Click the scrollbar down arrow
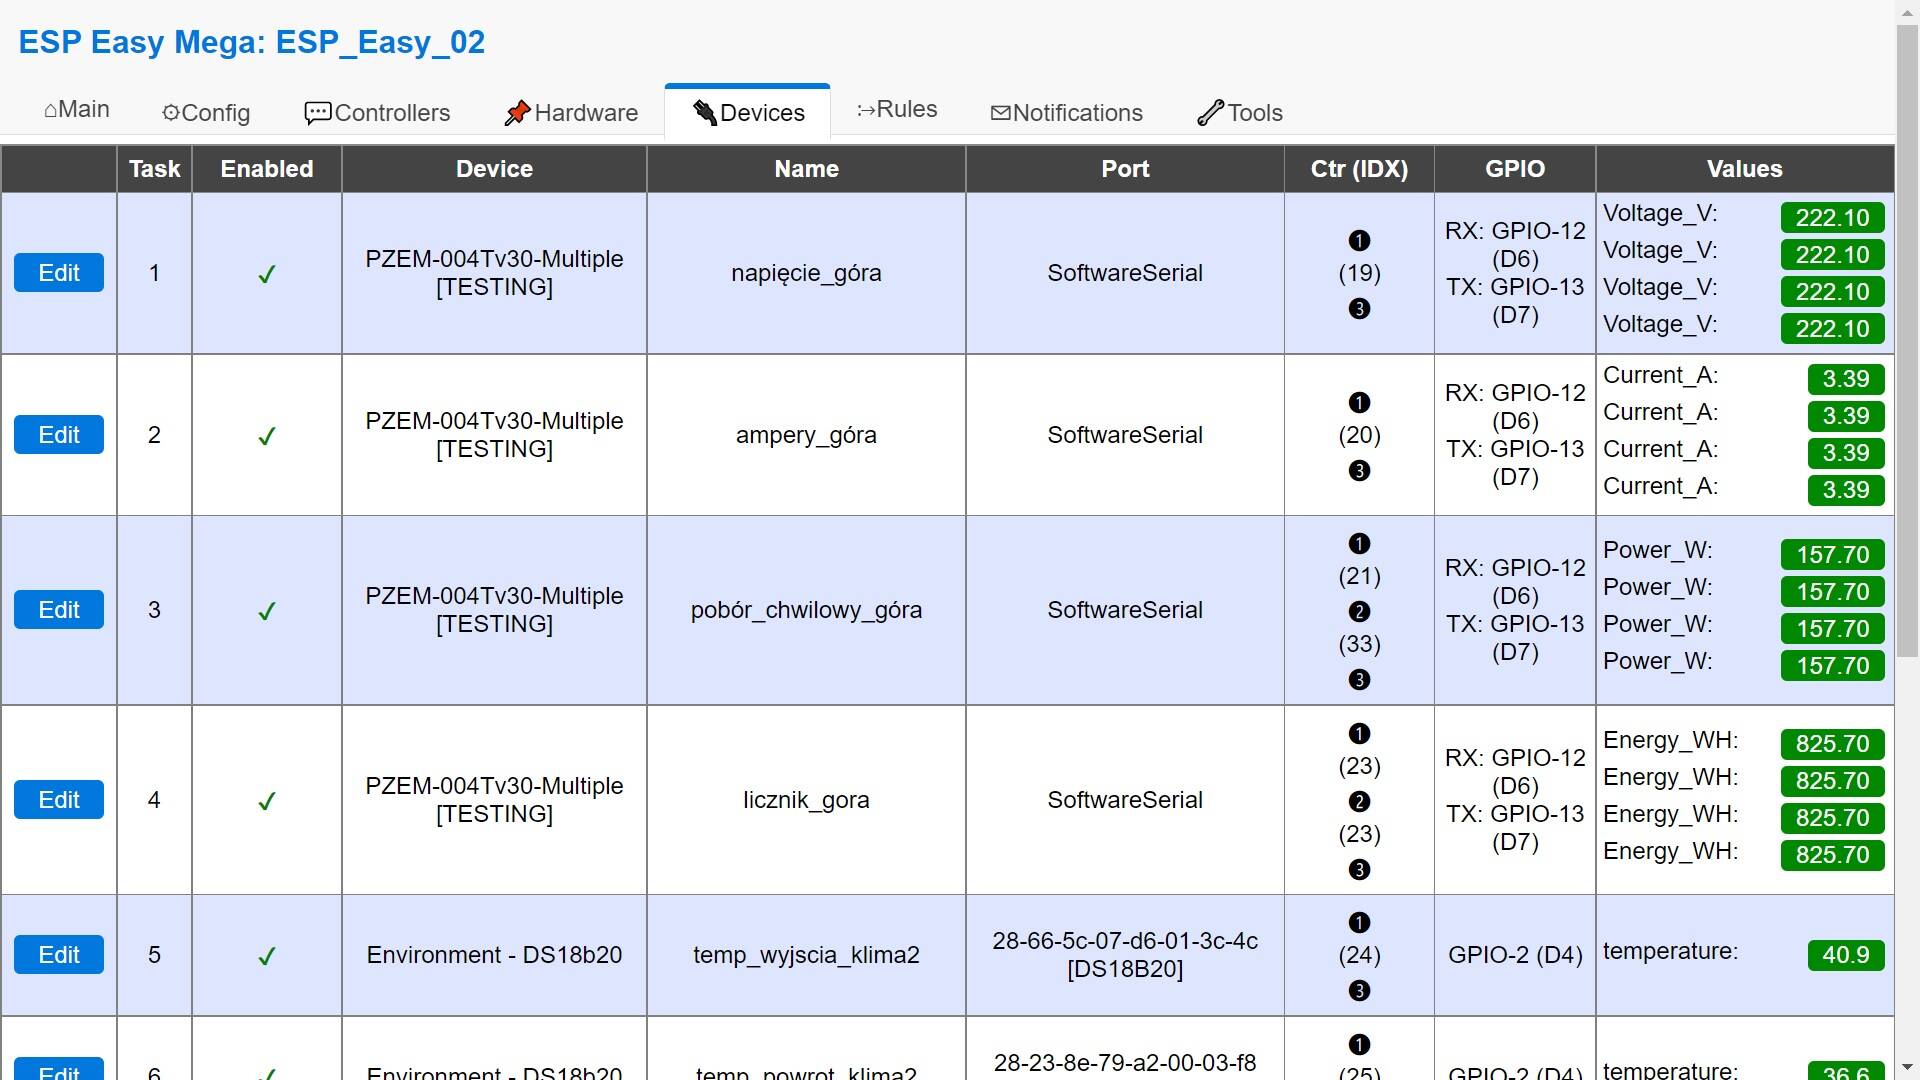The image size is (1920, 1080). tap(1907, 1069)
